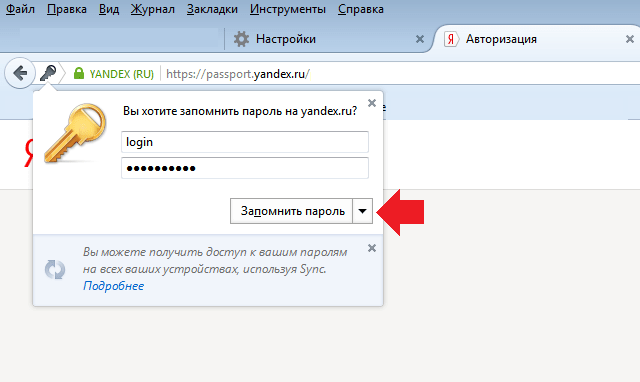This screenshot has height=382, width=640.
Task: Click the Yandex favicon on Авторизация tab
Action: (x=451, y=39)
